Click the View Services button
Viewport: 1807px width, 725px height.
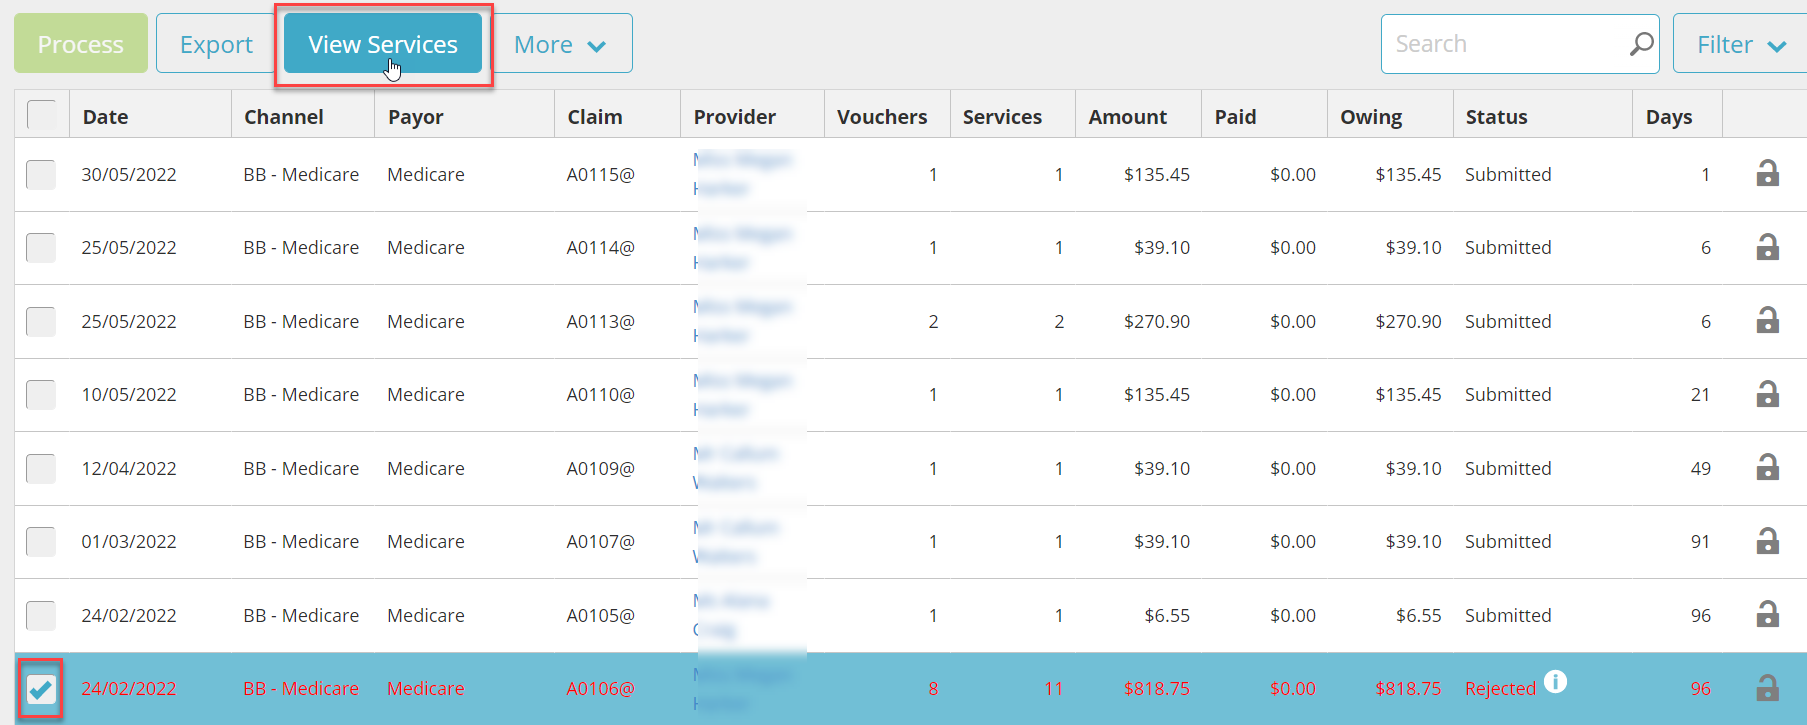click(383, 44)
